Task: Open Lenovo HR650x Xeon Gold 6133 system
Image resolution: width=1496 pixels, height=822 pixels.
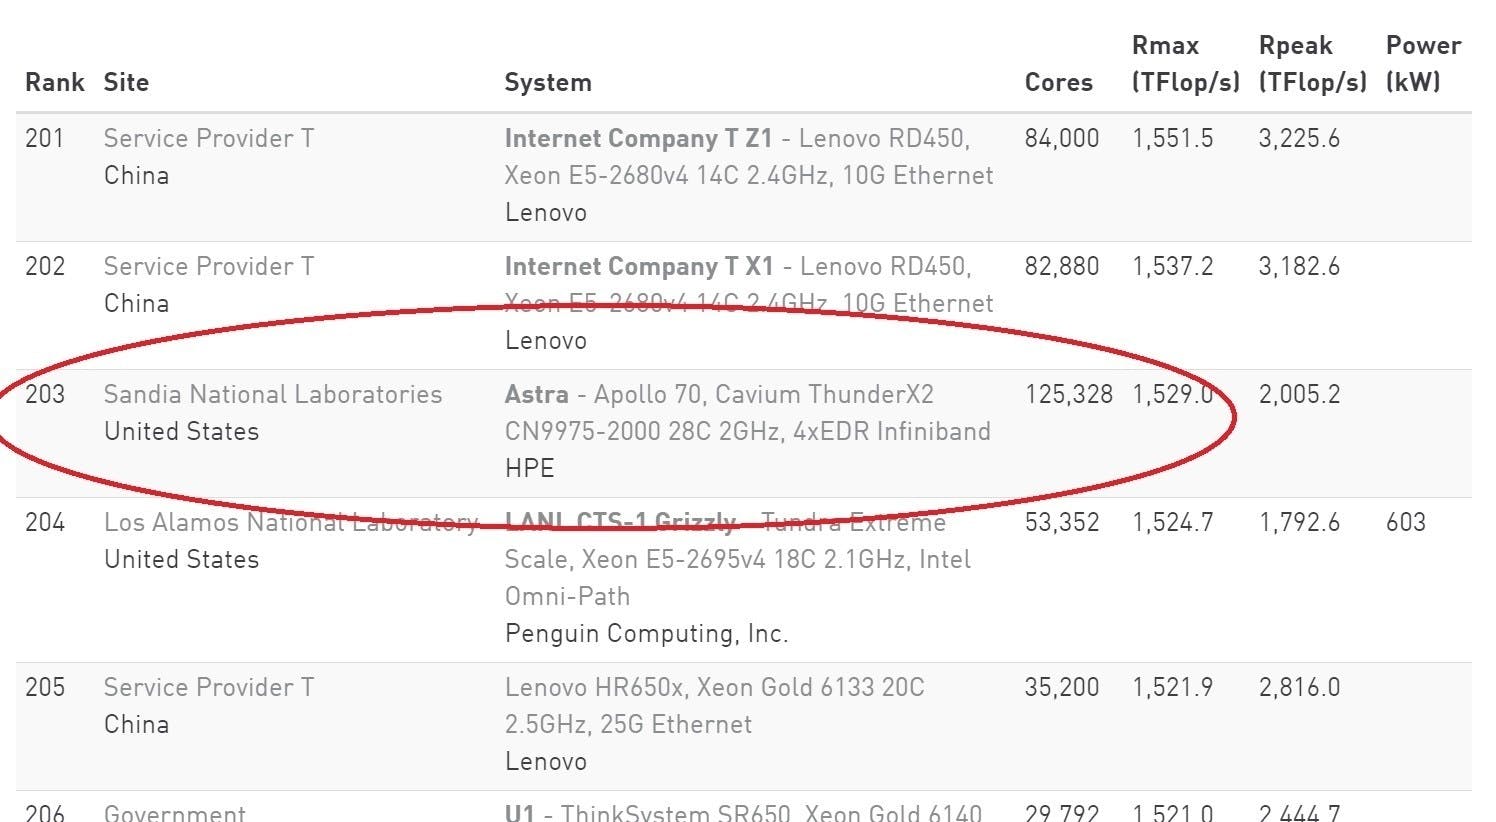Action: pyautogui.click(x=714, y=705)
